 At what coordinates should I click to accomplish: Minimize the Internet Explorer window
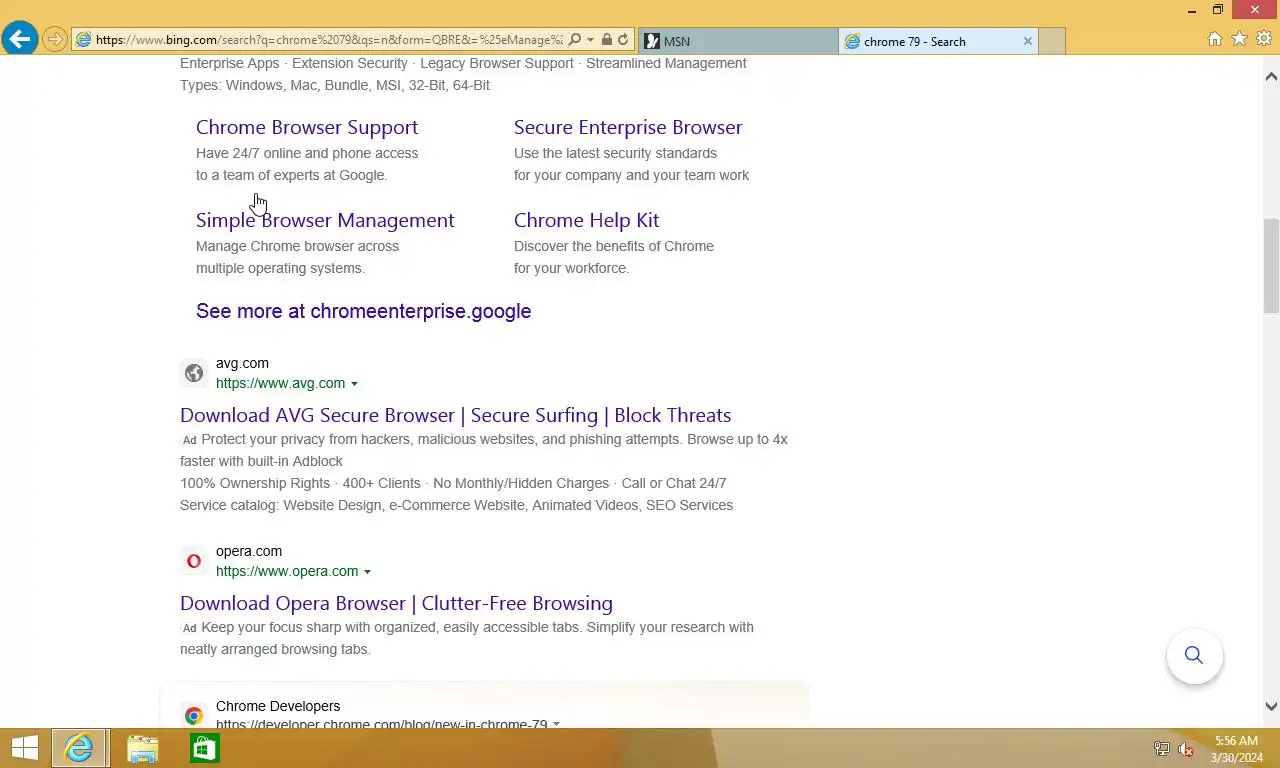(1192, 10)
